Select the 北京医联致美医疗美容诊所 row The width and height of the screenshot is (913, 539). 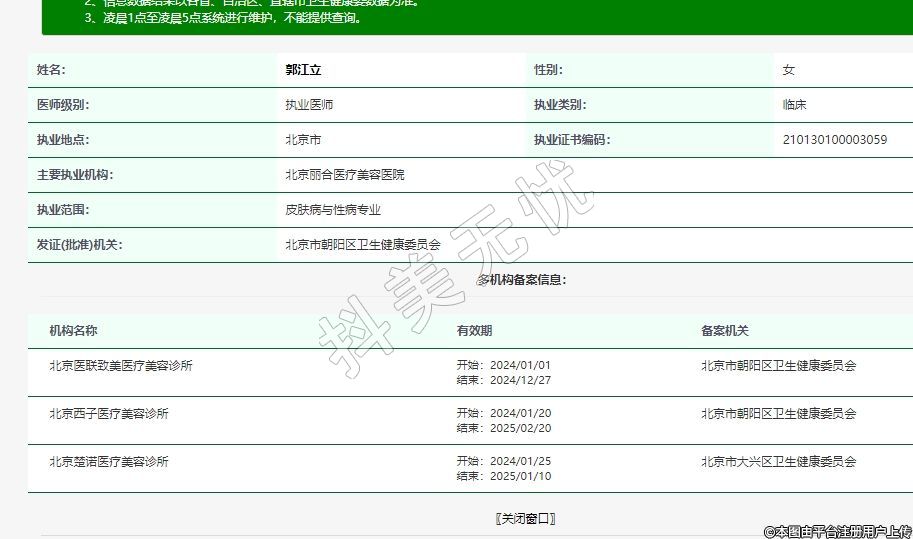pos(121,366)
